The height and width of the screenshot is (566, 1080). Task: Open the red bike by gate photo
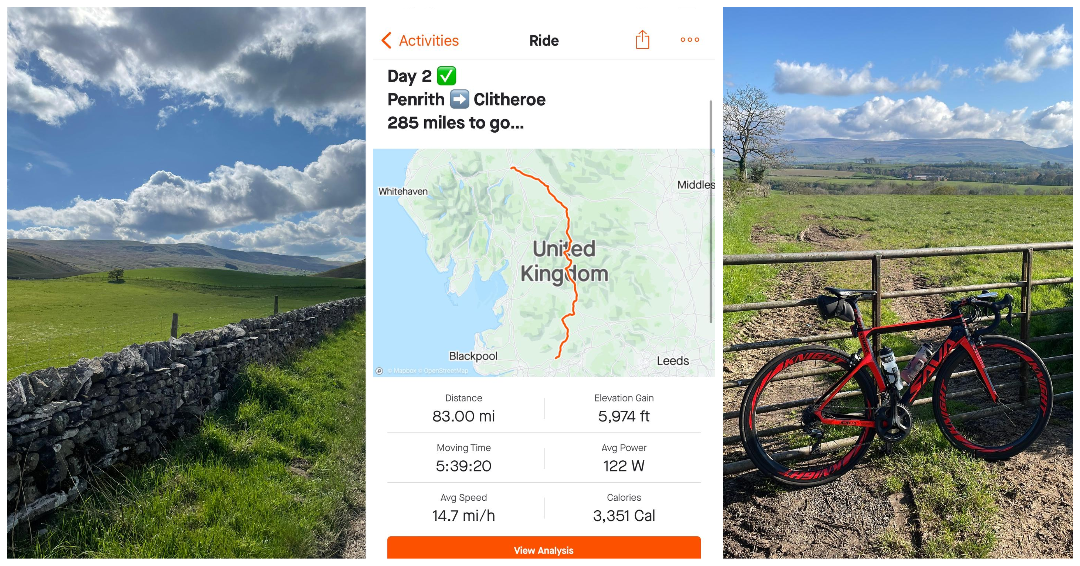click(x=897, y=282)
